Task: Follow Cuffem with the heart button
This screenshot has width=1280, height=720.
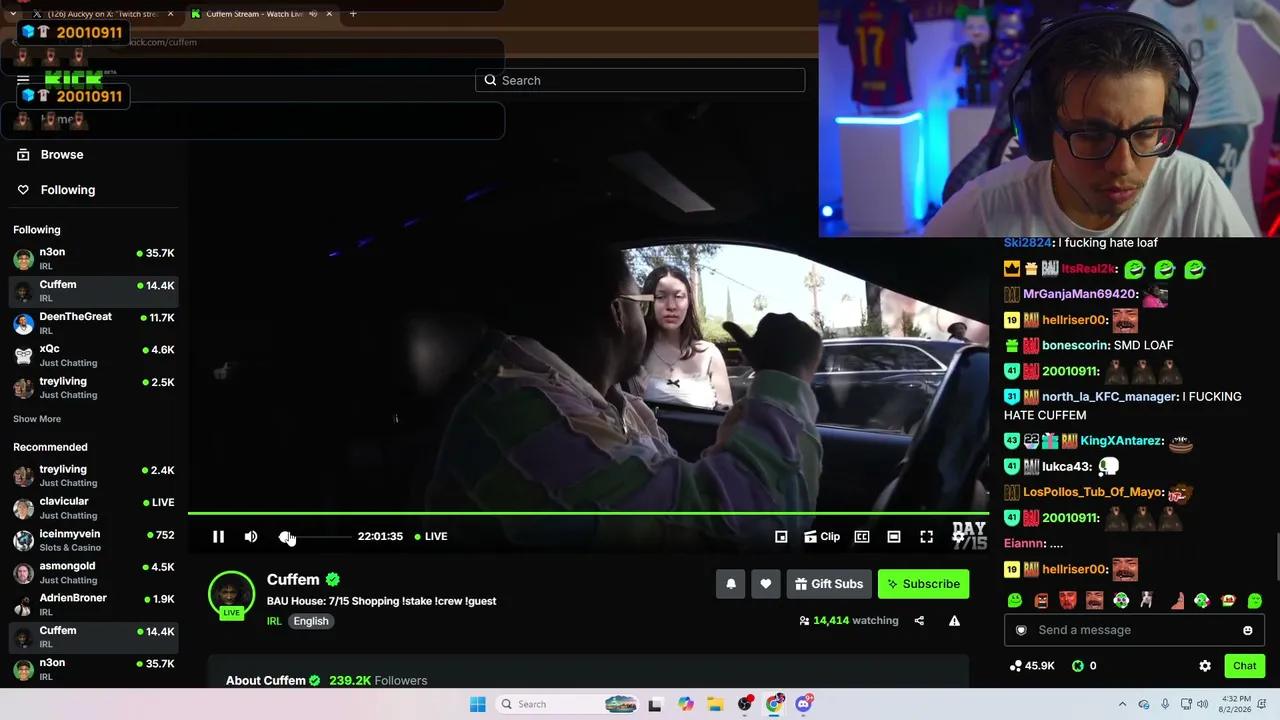Action: click(x=766, y=584)
